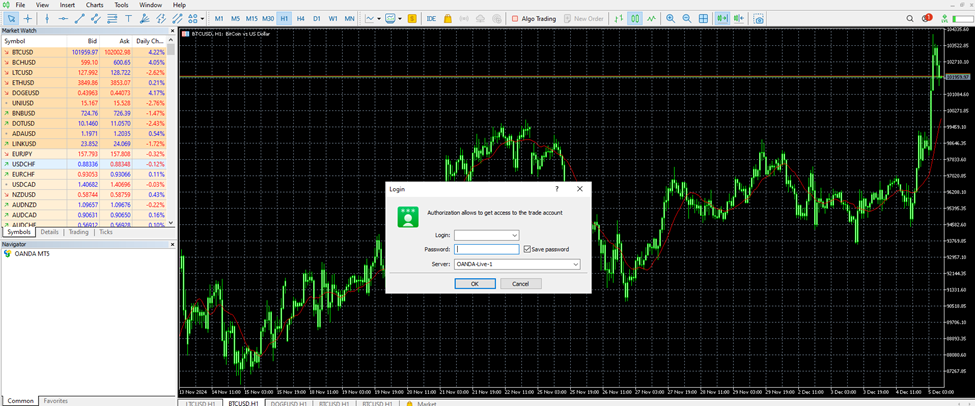Viewport: 975px width, 406px height.
Task: Click the zoom out magnifier icon
Action: pos(686,19)
